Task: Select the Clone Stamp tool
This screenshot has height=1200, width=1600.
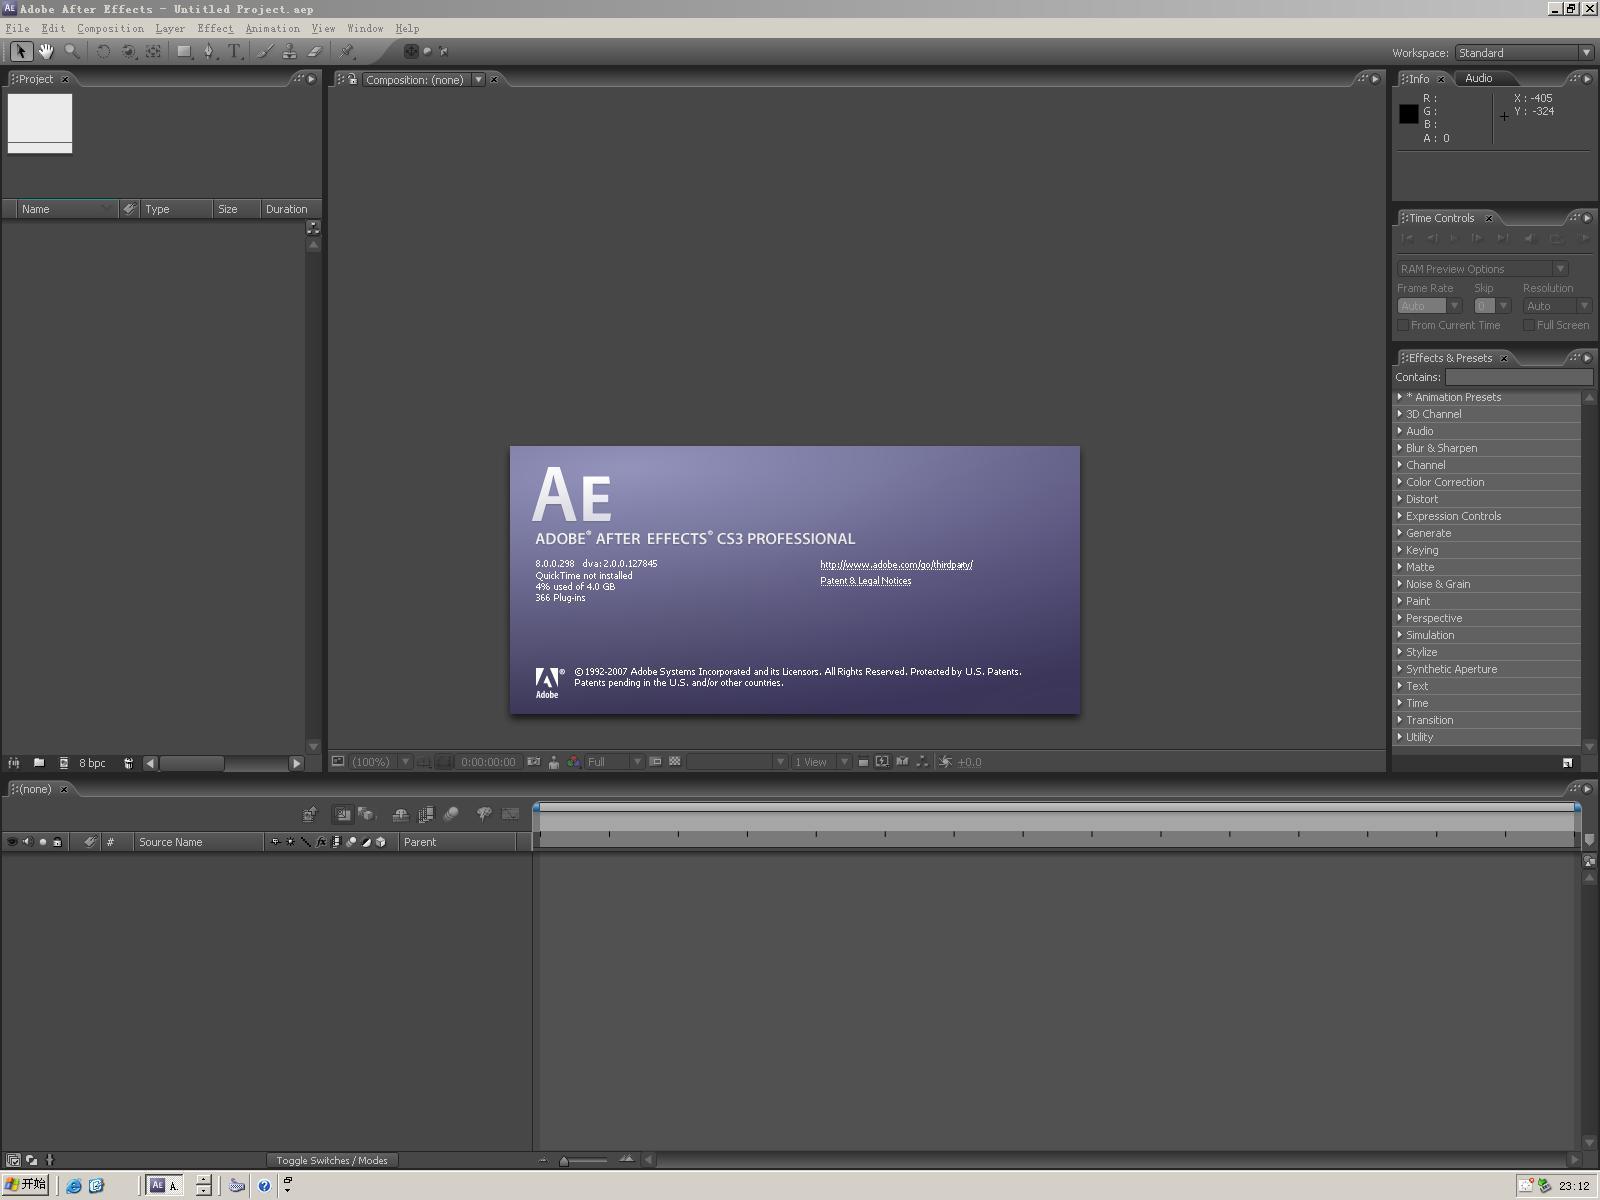Action: point(290,51)
